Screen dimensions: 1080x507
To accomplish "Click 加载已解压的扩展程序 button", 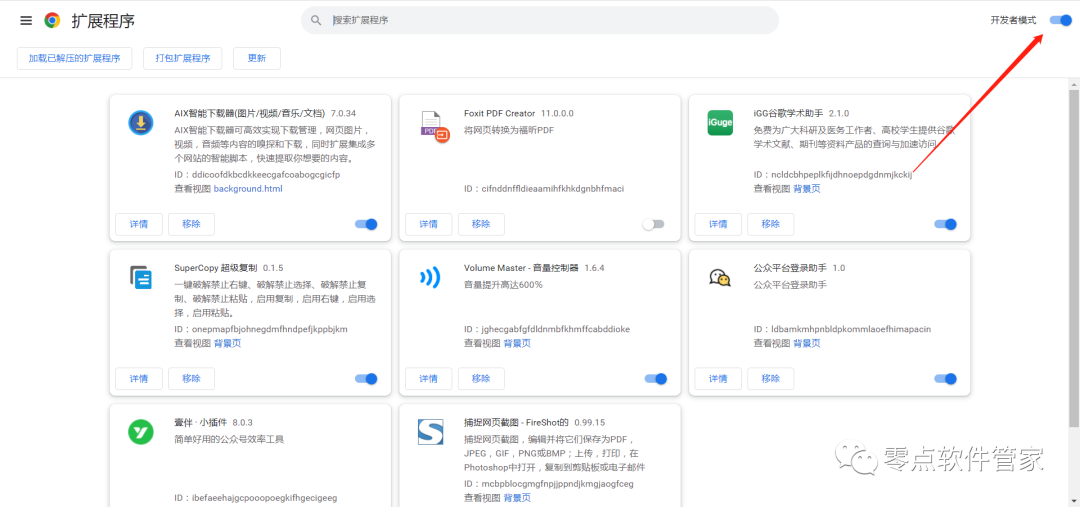I will pos(74,59).
